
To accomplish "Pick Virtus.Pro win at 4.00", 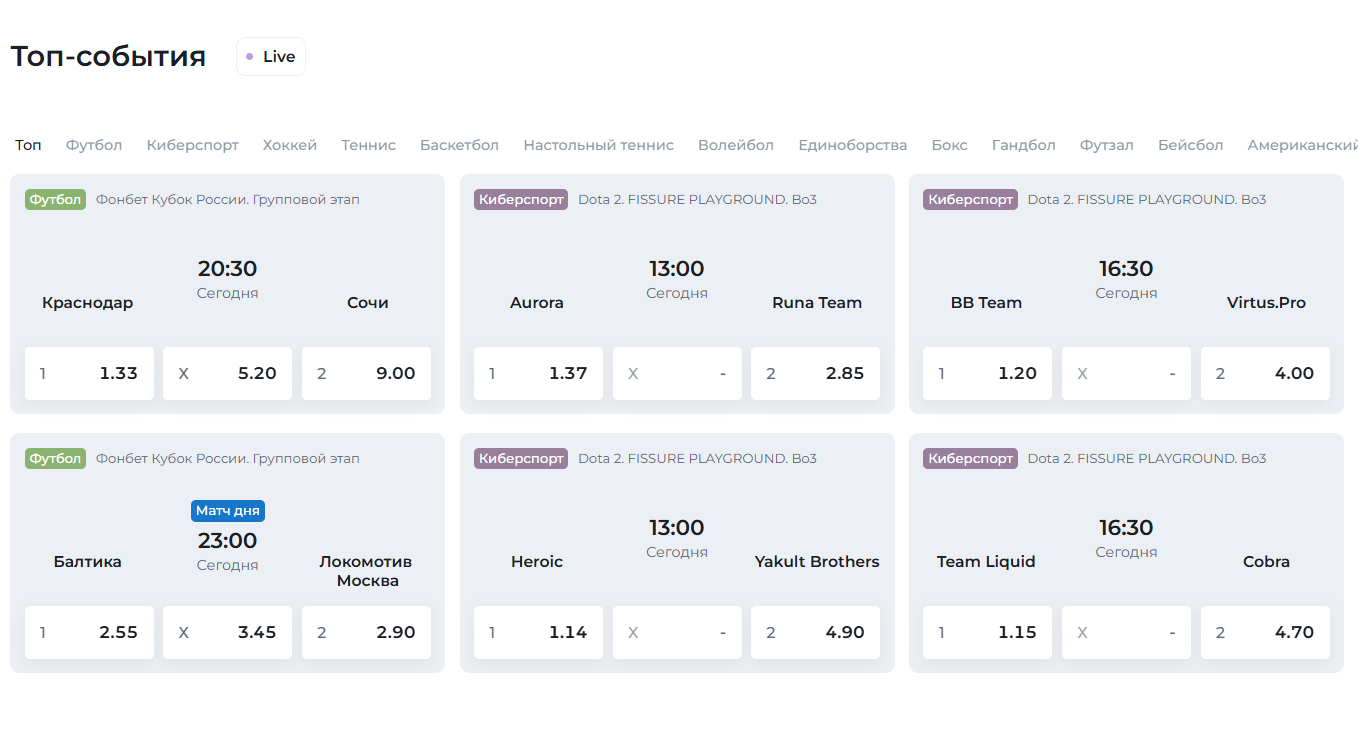I will click(1265, 374).
